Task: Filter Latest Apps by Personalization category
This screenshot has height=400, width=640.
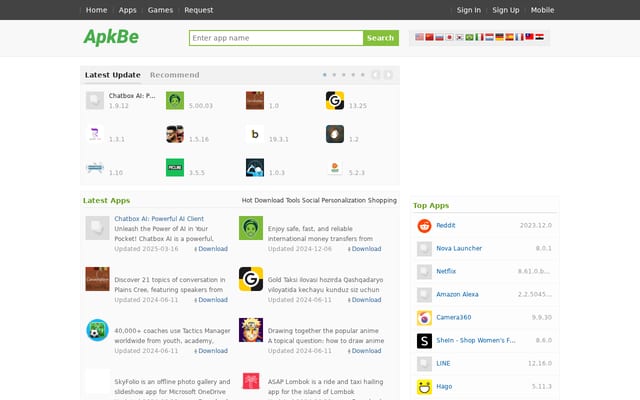Action: click(x=344, y=200)
